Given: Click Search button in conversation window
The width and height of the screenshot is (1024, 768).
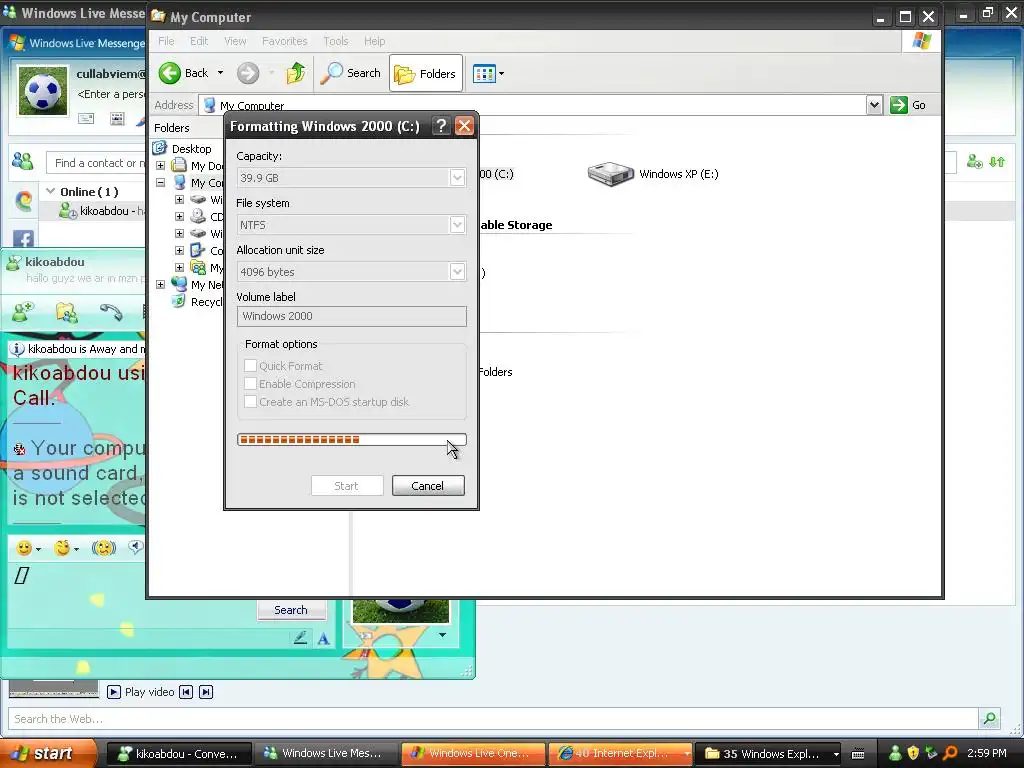Looking at the screenshot, I should pos(291,609).
